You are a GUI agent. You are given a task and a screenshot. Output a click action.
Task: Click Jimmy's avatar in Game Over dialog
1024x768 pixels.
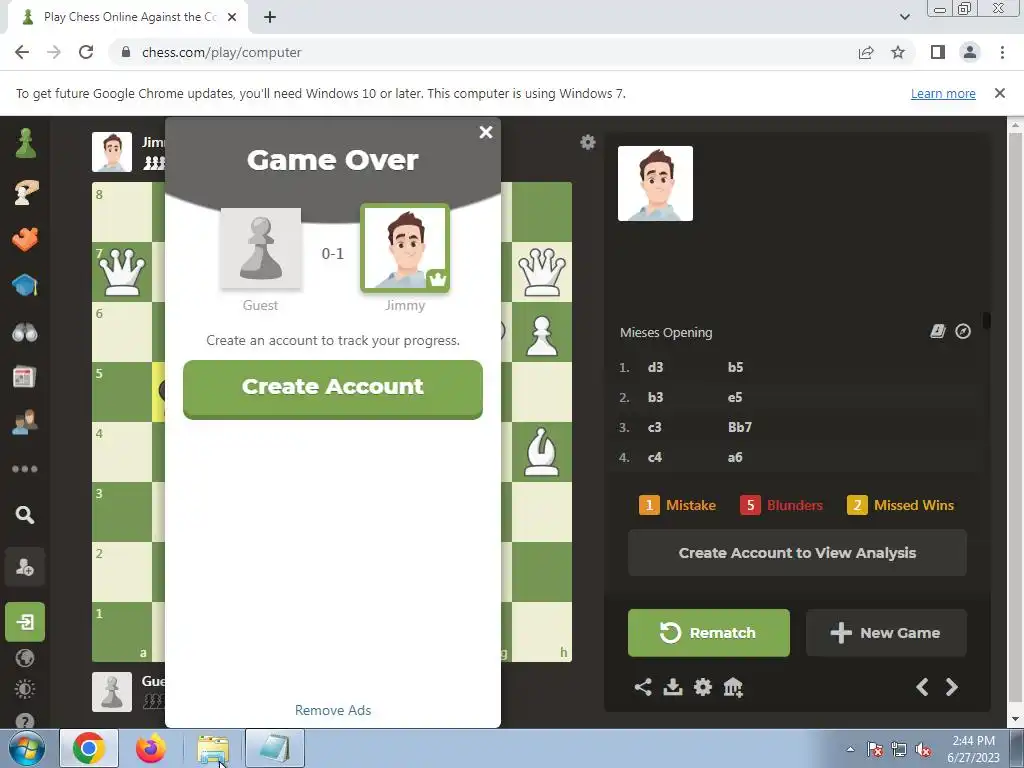(405, 248)
